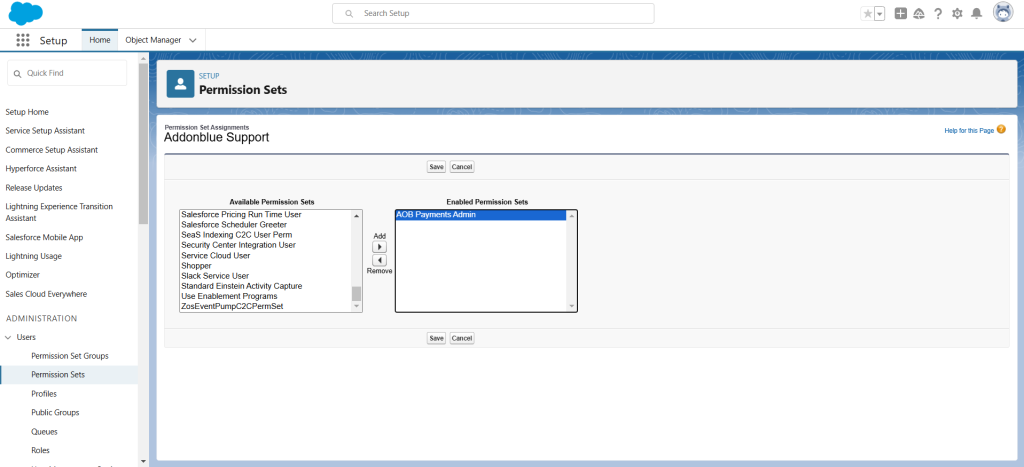The height and width of the screenshot is (467, 1024).
Task: Open the user profile avatar
Action: 1003,12
